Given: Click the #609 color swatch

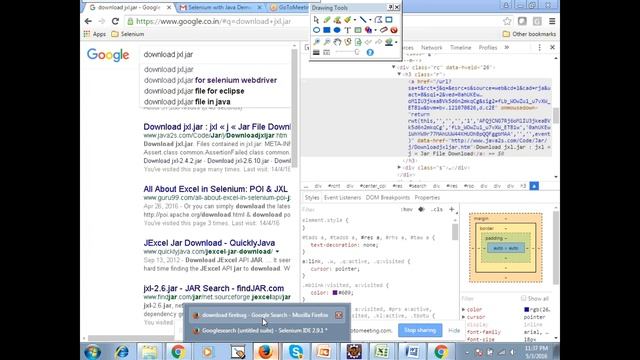Looking at the screenshot, I should (x=335, y=293).
